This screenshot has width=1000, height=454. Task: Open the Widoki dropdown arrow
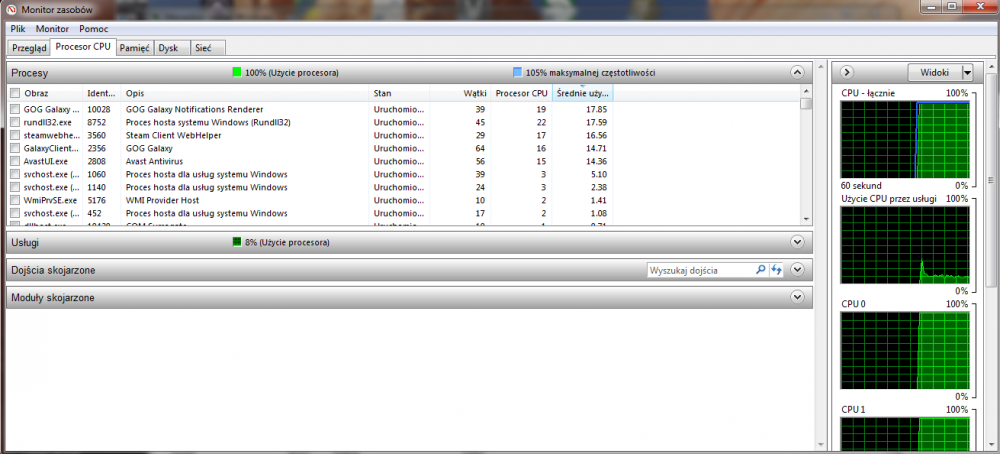click(x=966, y=72)
